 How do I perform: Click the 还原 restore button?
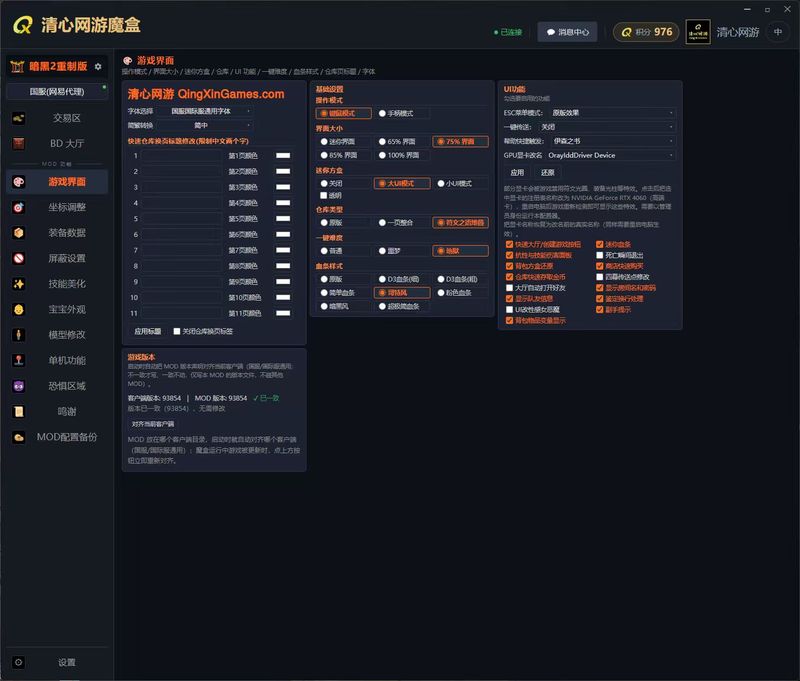[547, 172]
